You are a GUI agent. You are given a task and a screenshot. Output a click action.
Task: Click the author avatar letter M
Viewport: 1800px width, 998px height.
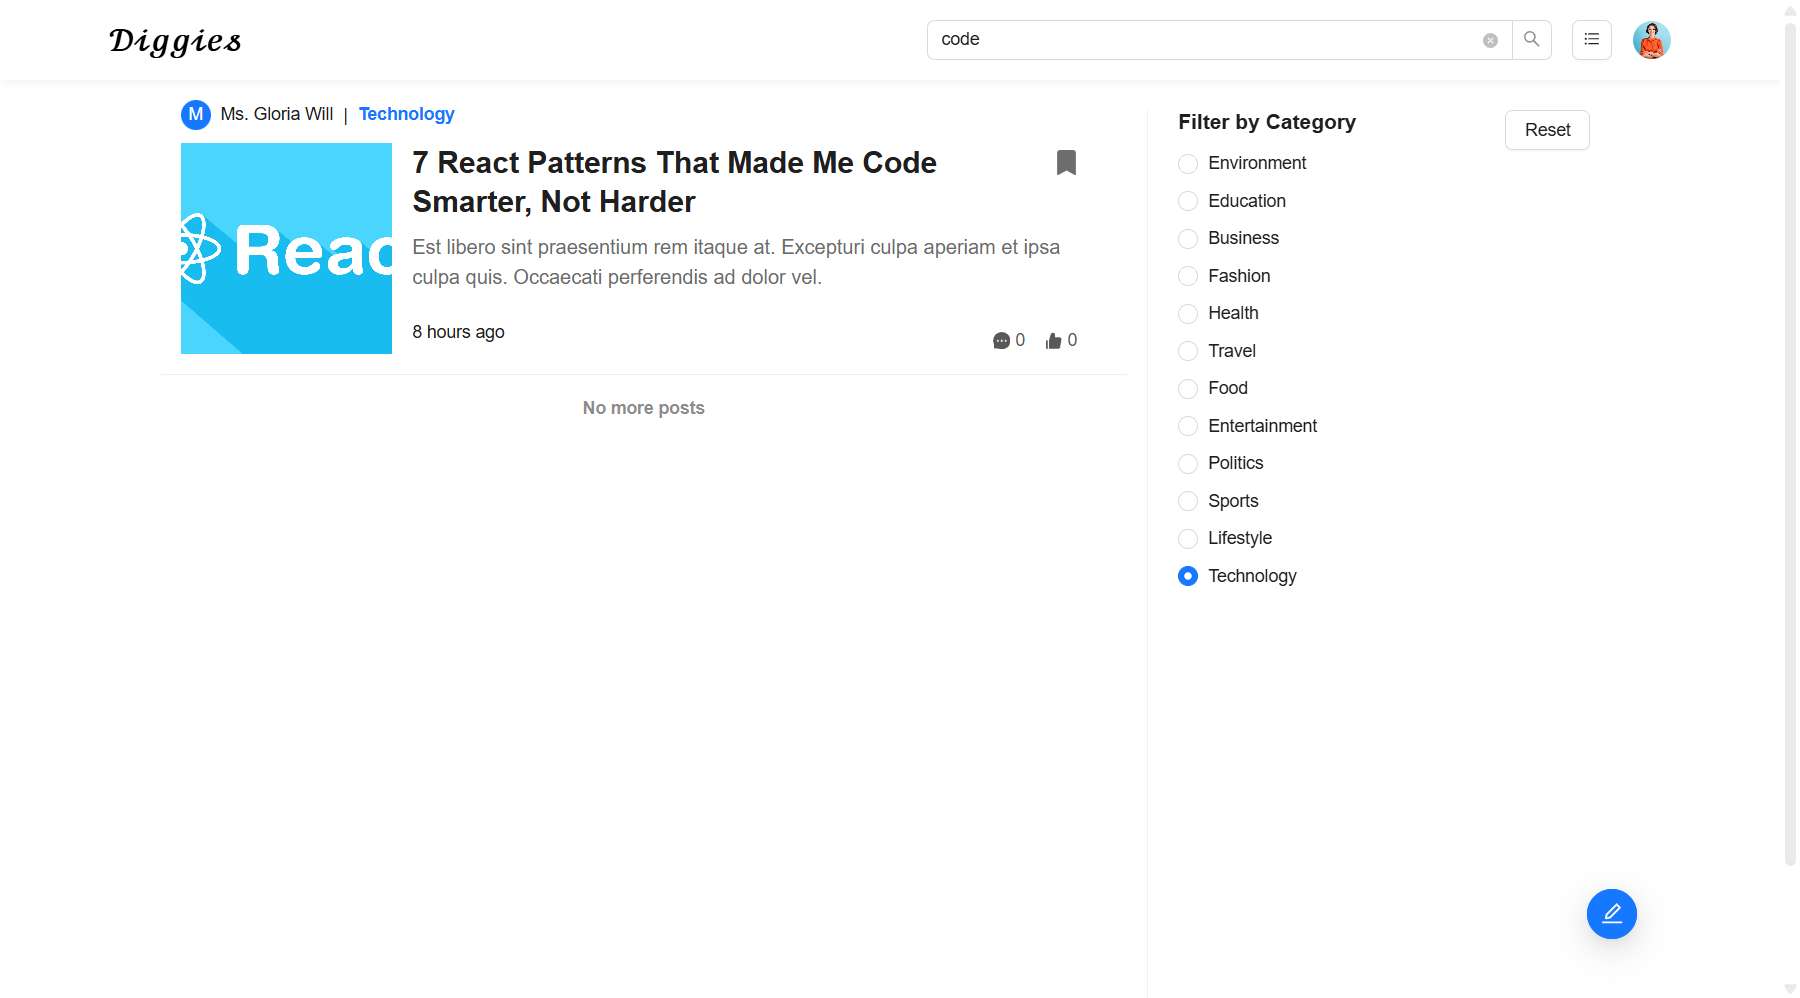pyautogui.click(x=196, y=115)
